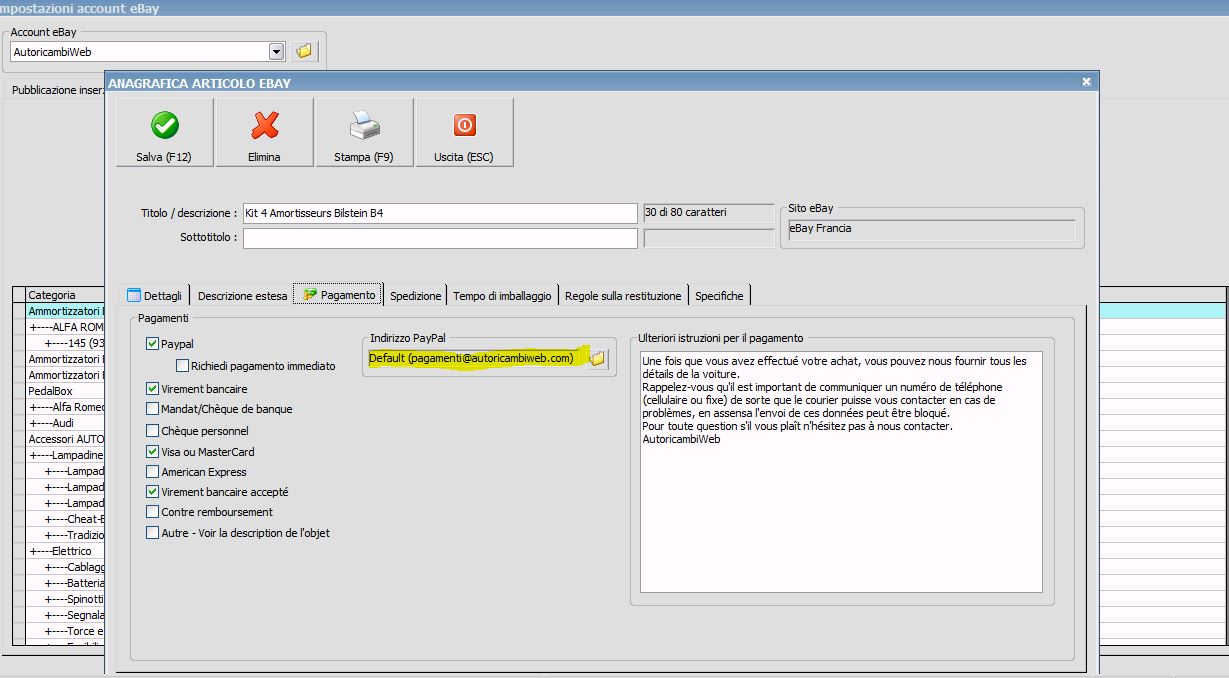Select the +----Tradizio category row
The height and width of the screenshot is (678, 1229).
click(x=66, y=535)
